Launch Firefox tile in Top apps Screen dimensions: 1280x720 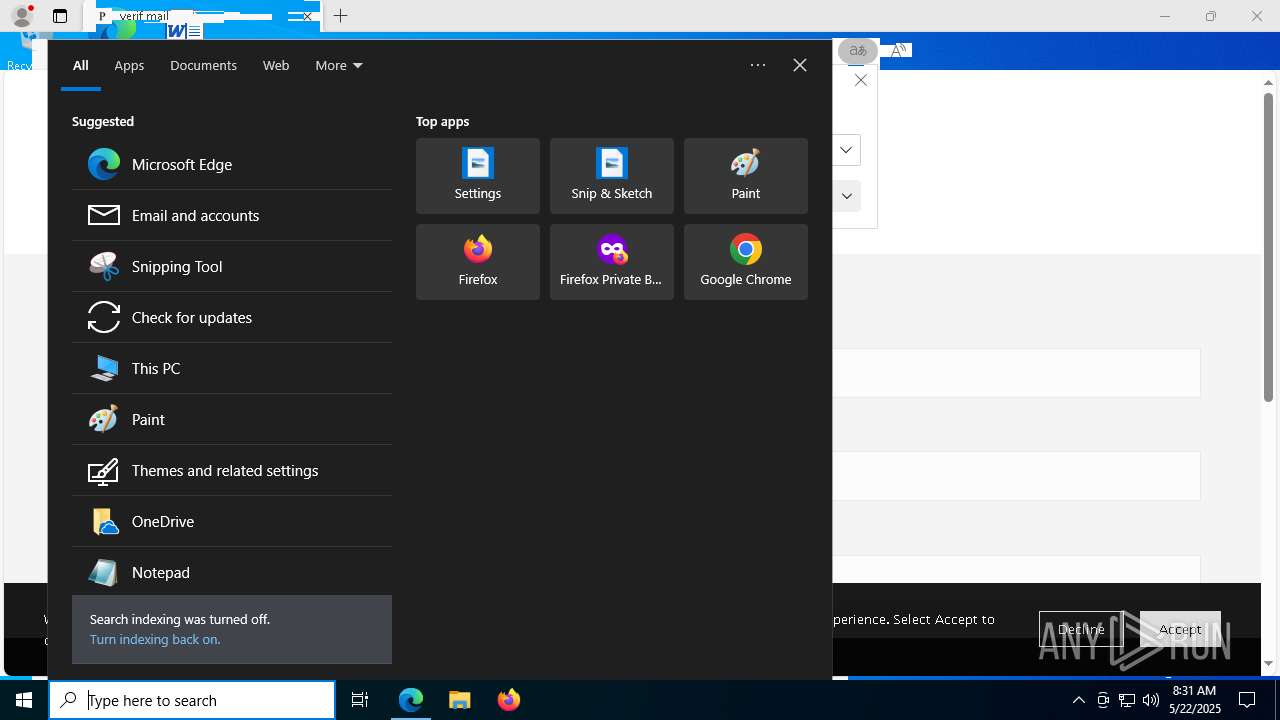click(x=478, y=262)
